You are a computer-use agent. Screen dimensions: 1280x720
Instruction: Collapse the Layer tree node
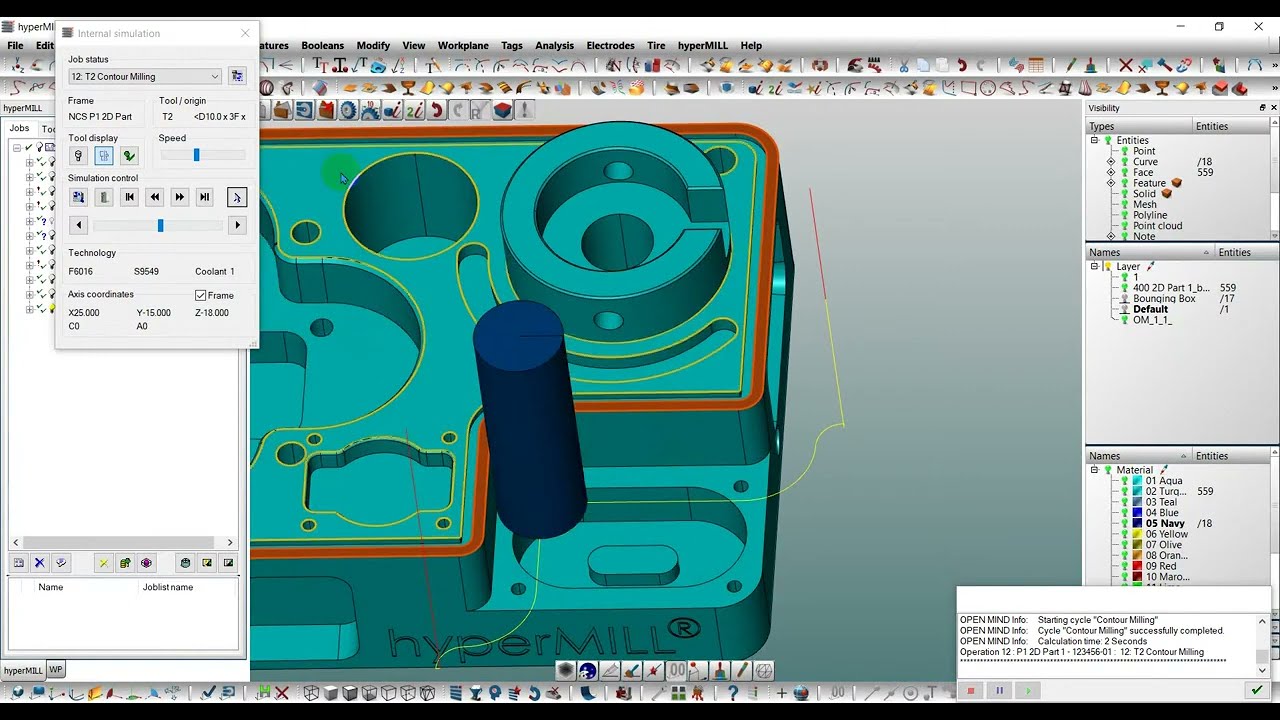click(1095, 267)
